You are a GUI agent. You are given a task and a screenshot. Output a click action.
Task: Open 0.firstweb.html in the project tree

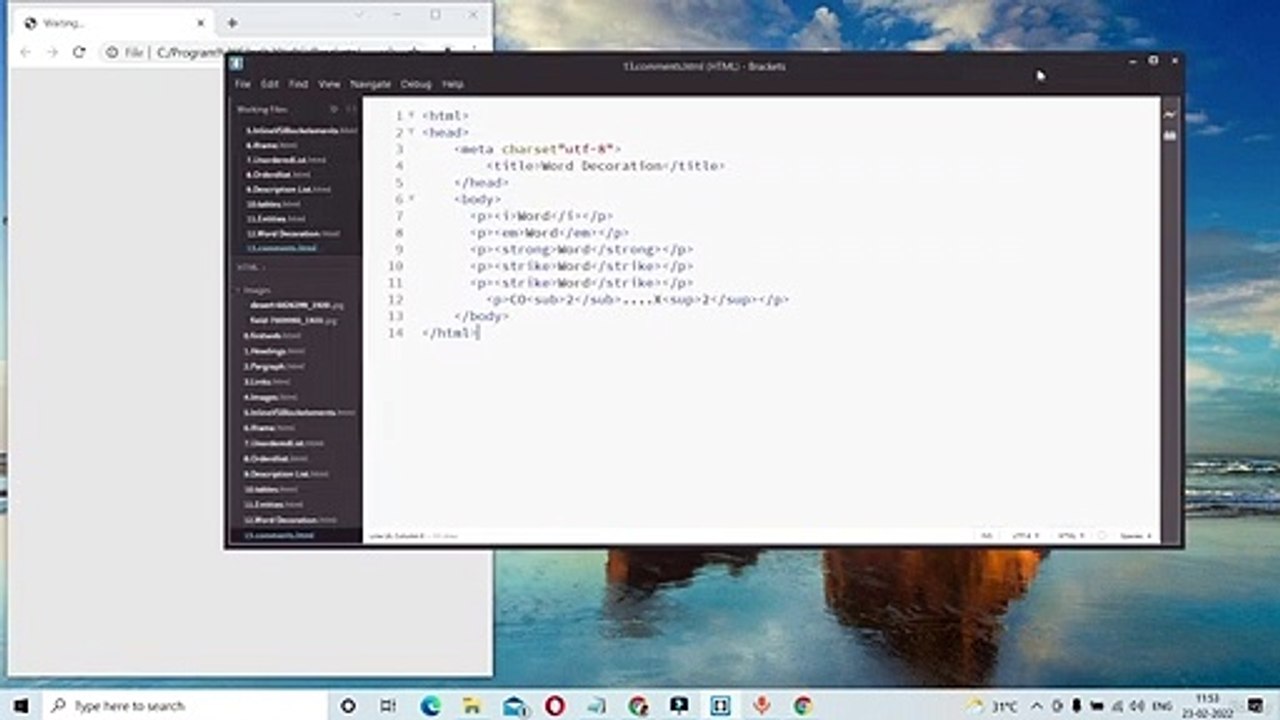click(273, 336)
